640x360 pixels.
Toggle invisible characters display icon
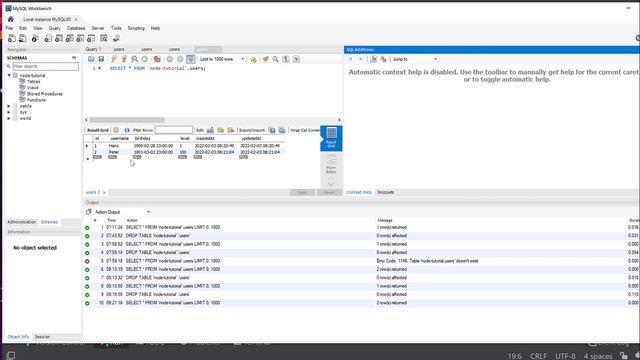tap(286, 59)
